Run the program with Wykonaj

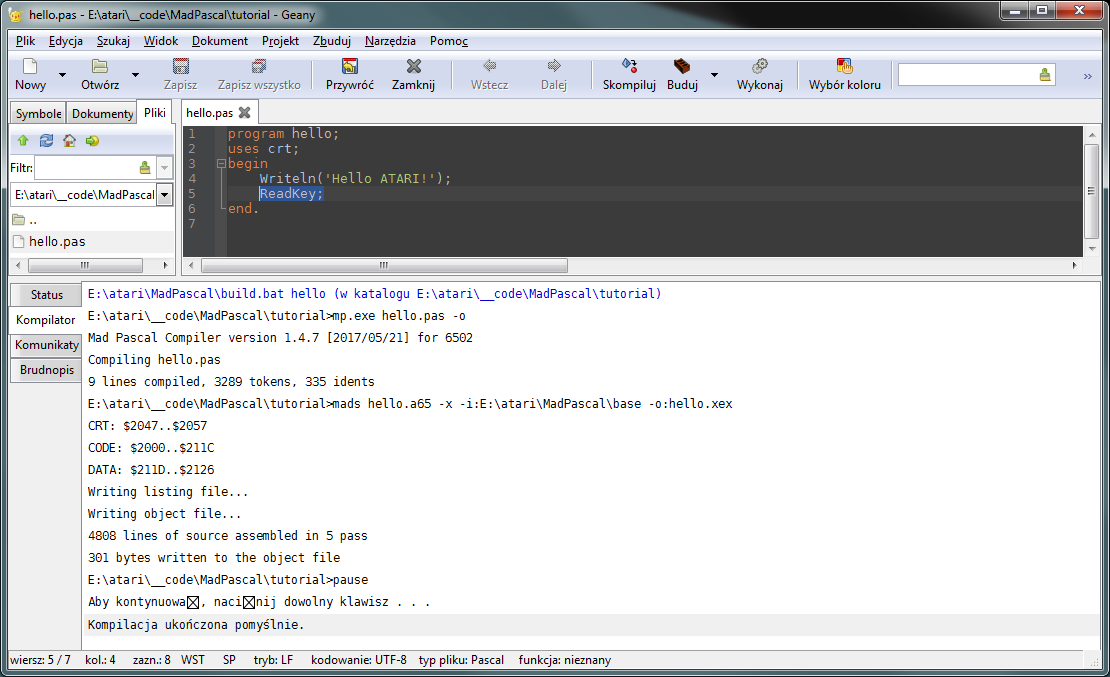759,67
